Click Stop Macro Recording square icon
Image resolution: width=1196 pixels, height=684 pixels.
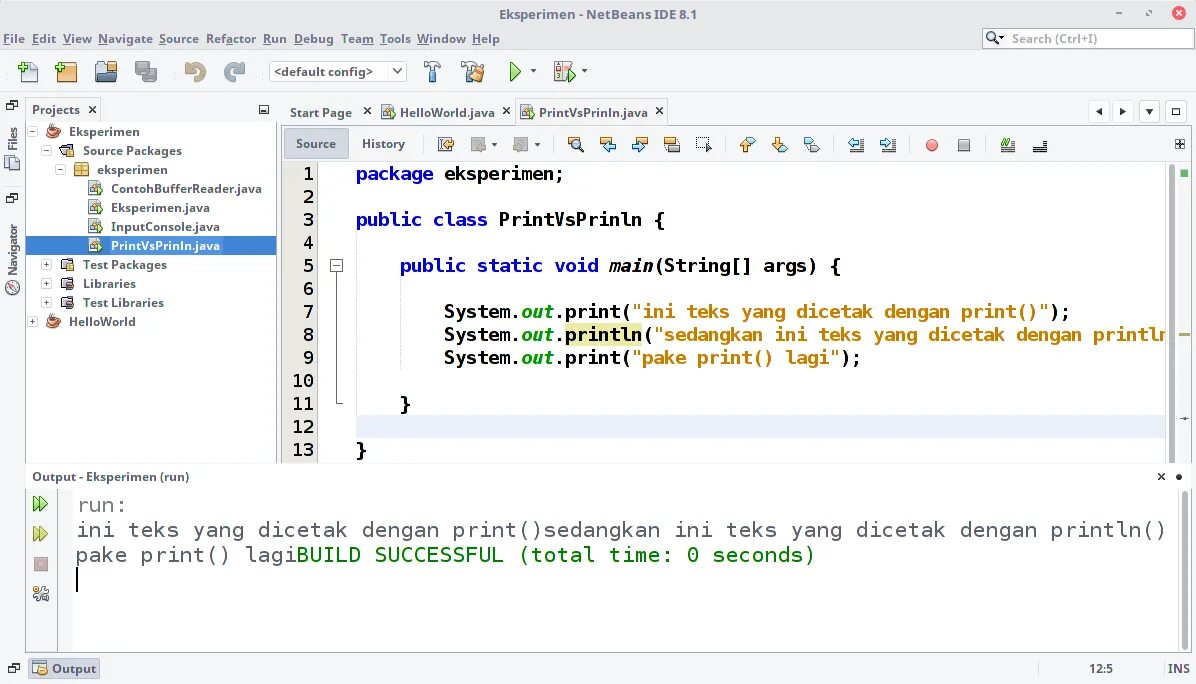click(x=964, y=145)
